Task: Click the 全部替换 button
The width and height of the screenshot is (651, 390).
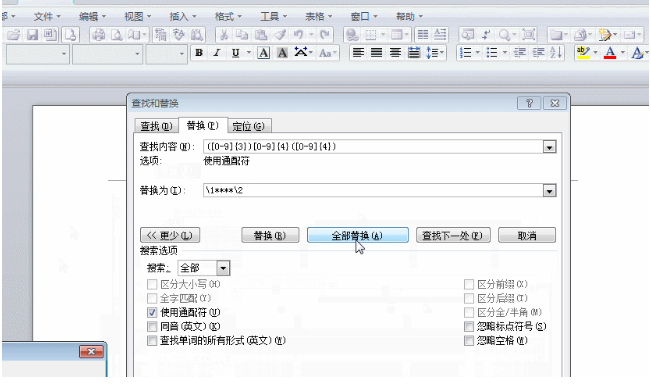Action: pos(357,235)
